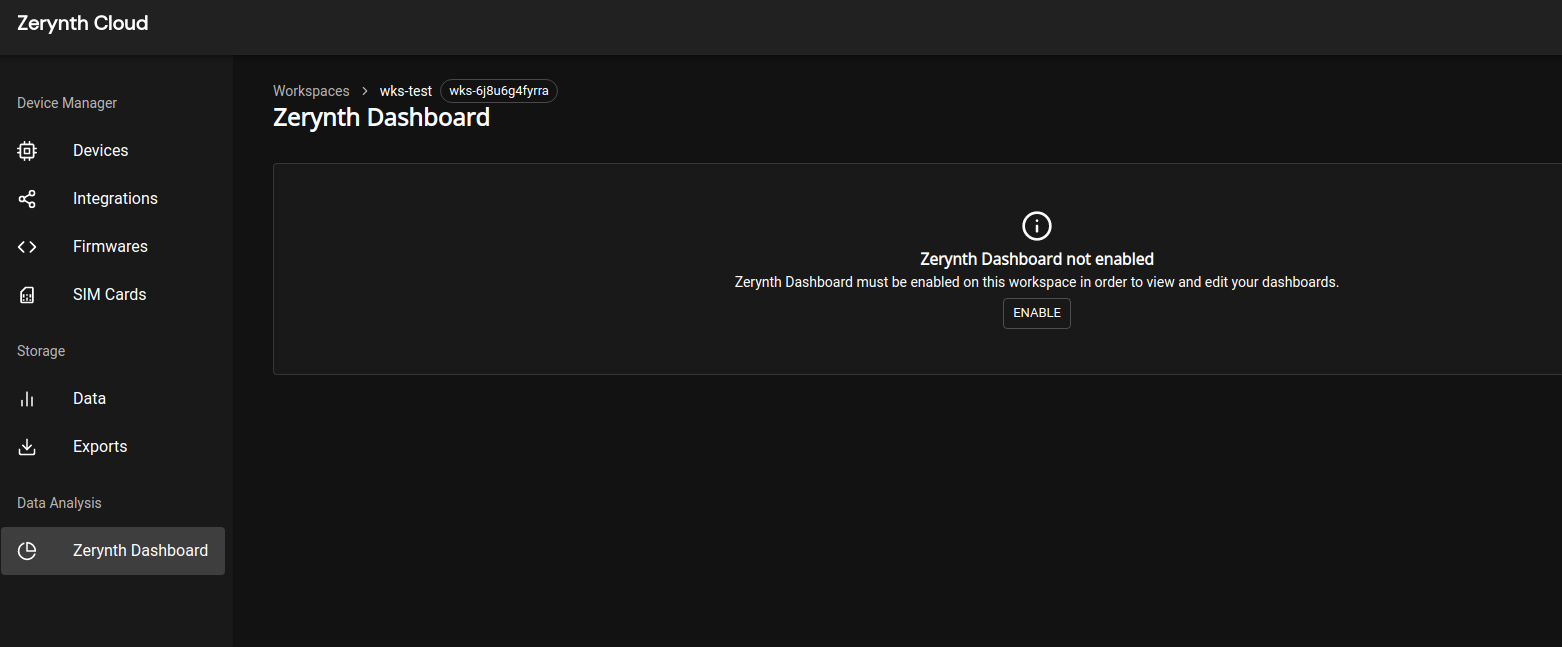This screenshot has height=647, width=1562.
Task: Click the Device Manager section label
Action: pos(67,103)
